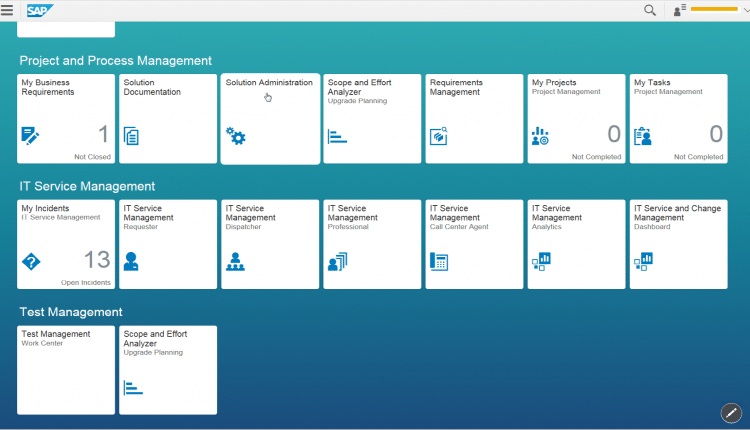The height and width of the screenshot is (430, 750).
Task: Click the SAP logo
Action: pyautogui.click(x=40, y=10)
